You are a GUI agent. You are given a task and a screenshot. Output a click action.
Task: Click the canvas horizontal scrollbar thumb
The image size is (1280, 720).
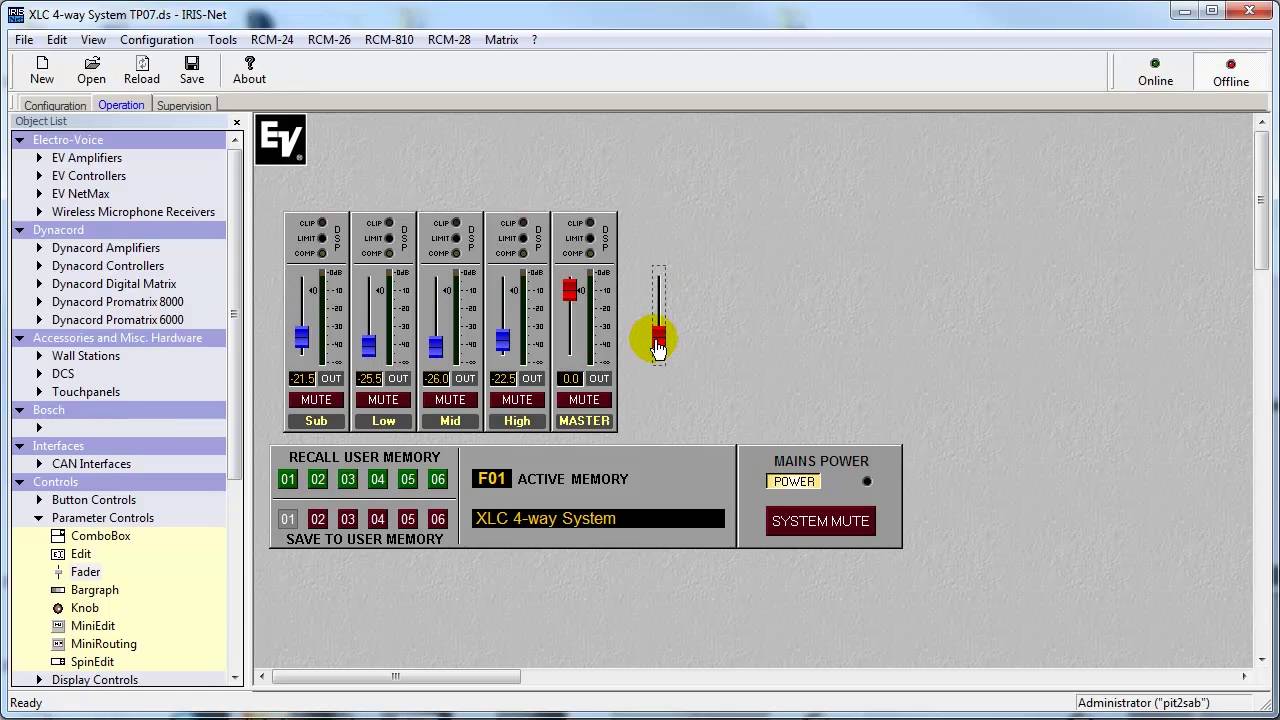point(396,677)
